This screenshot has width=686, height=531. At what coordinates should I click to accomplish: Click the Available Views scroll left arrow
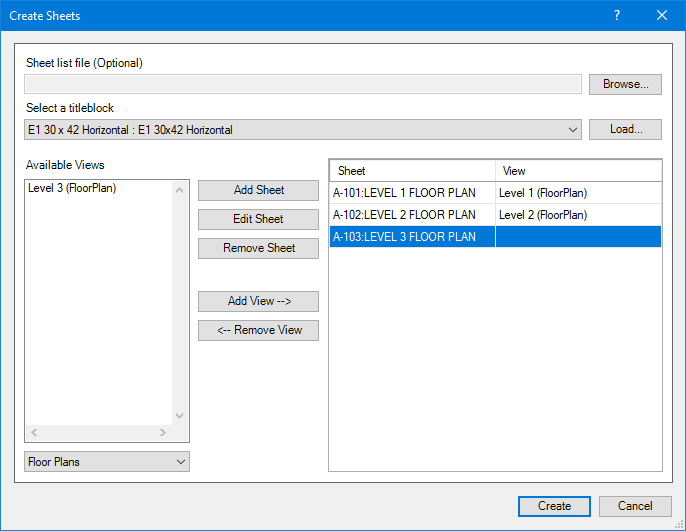(34, 432)
